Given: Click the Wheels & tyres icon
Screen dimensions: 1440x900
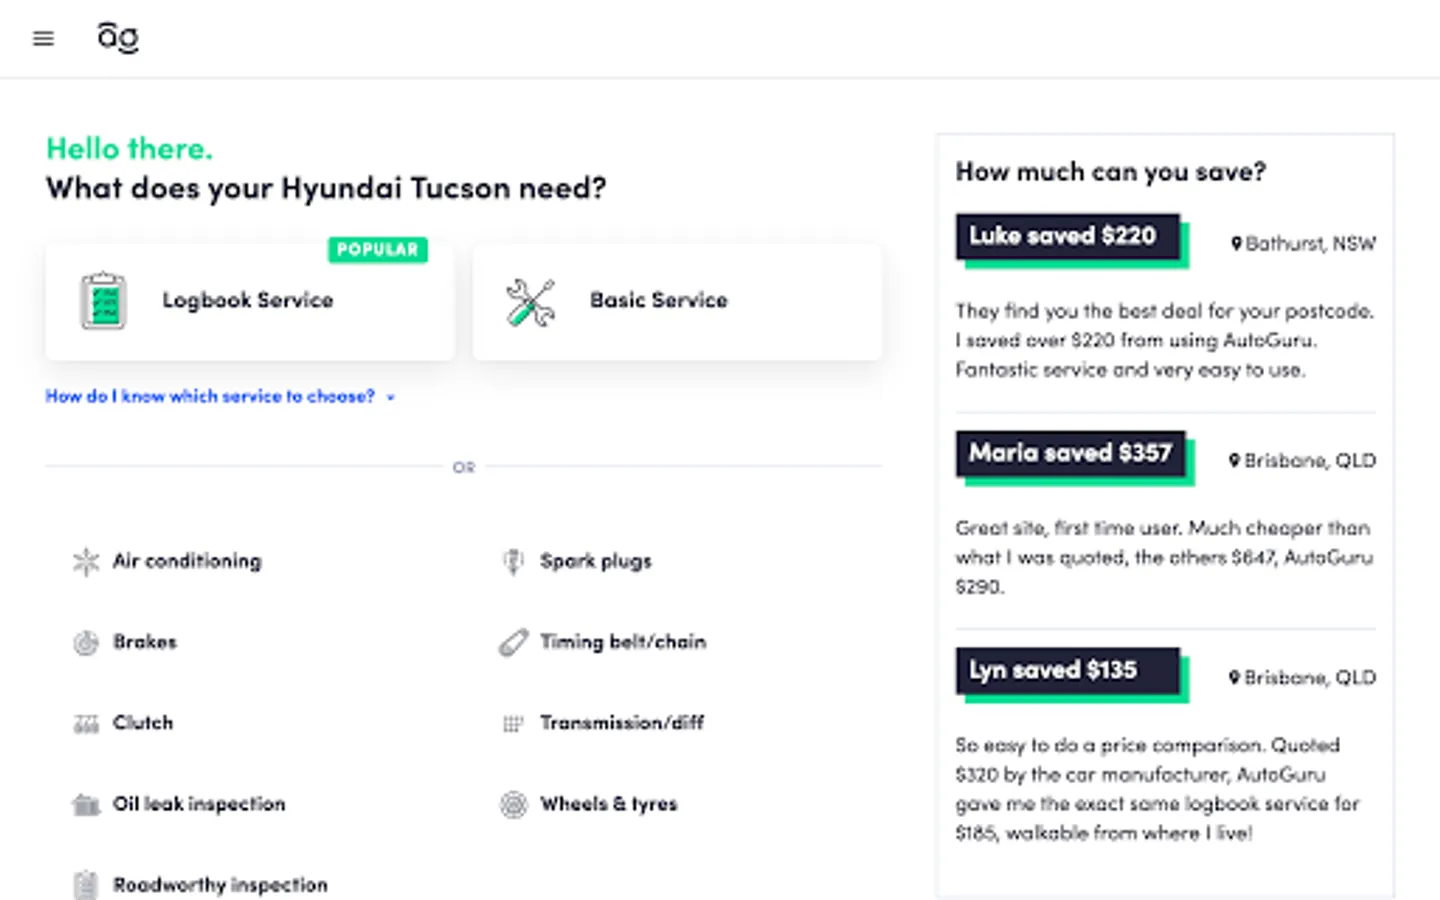Looking at the screenshot, I should point(513,805).
